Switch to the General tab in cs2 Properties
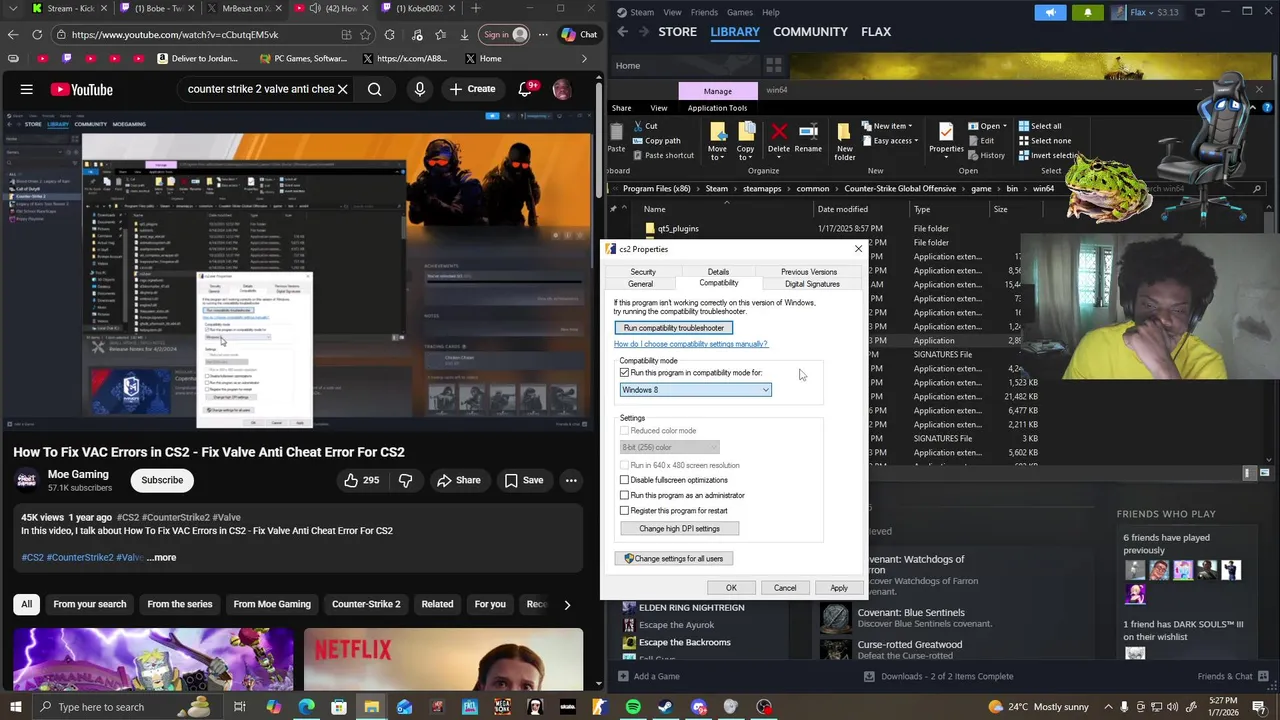 (x=640, y=284)
